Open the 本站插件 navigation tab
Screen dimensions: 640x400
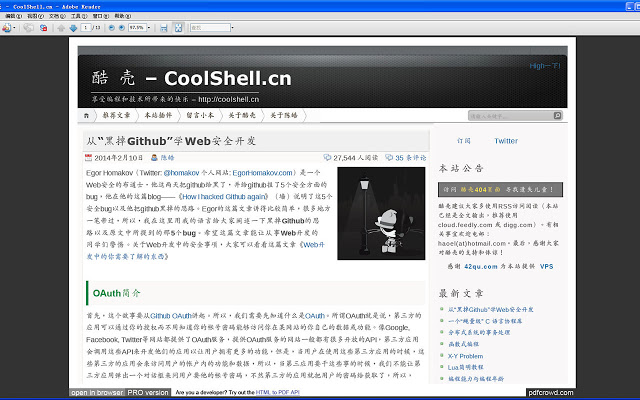coord(158,115)
